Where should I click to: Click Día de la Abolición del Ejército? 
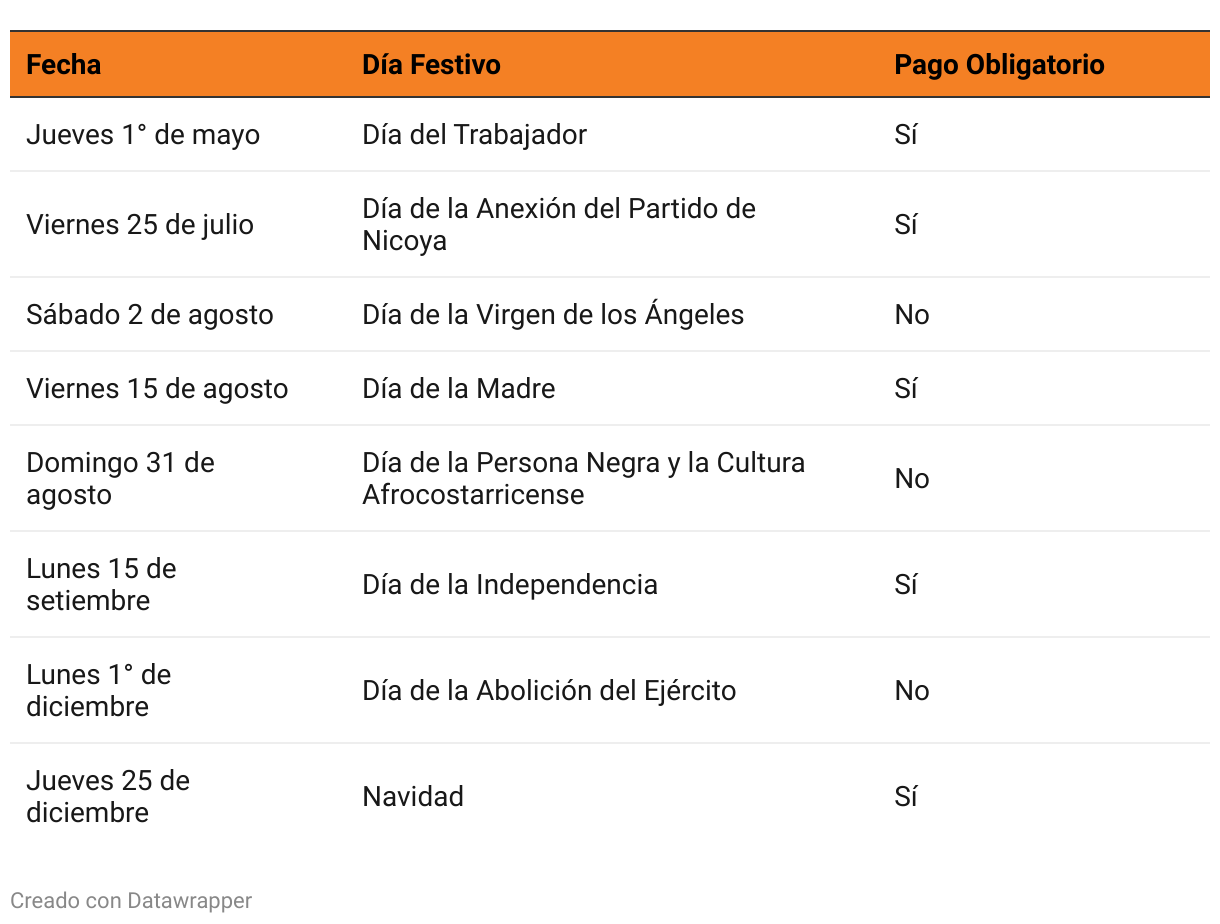[549, 691]
